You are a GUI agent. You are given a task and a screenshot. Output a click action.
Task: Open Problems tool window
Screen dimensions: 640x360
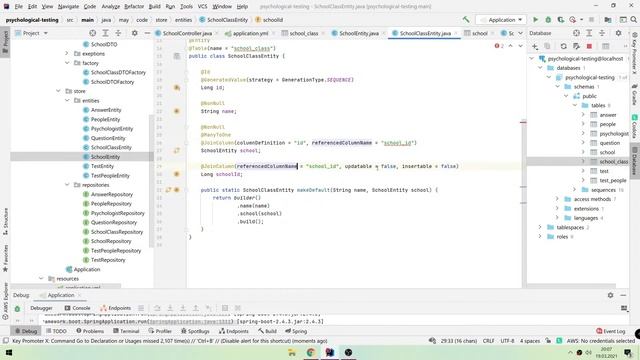pyautogui.click(x=90, y=331)
